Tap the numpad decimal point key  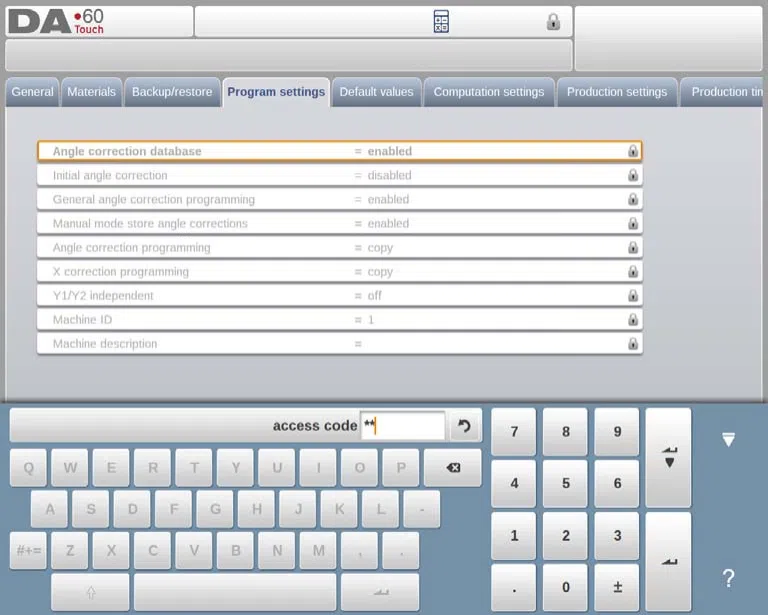[514, 587]
